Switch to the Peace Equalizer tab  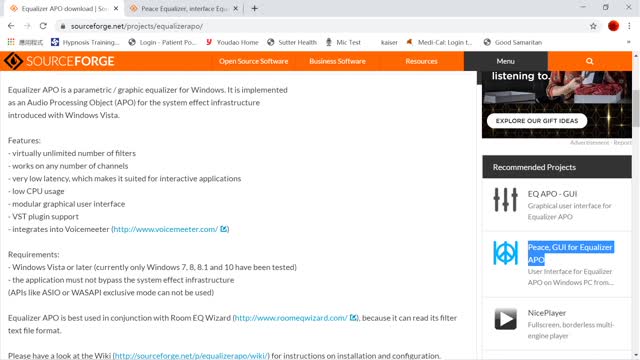(x=184, y=9)
